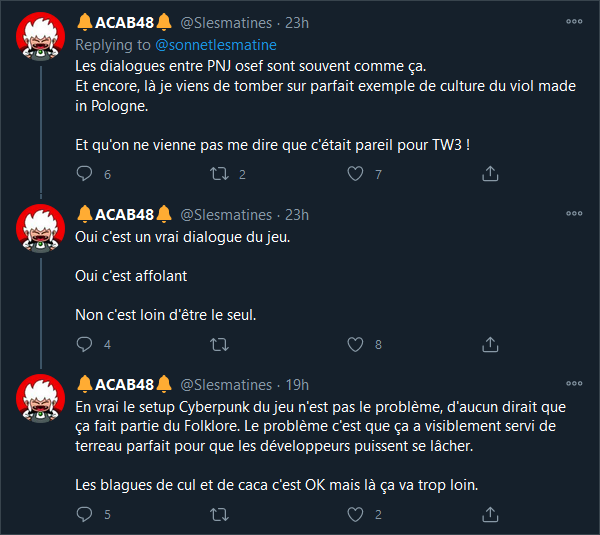Image resolution: width=600 pixels, height=535 pixels.
Task: Reply to the tweet about setup Cyberpunk
Action: point(84,514)
